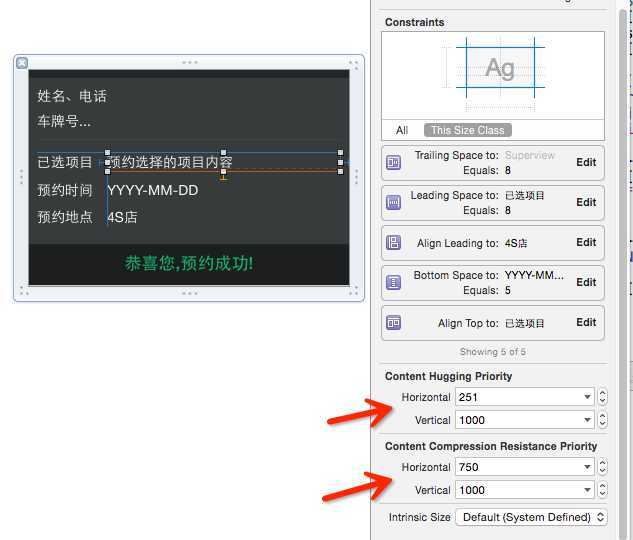Click the Bottom Space constraint icon
The width and height of the screenshot is (633, 540).
(394, 283)
